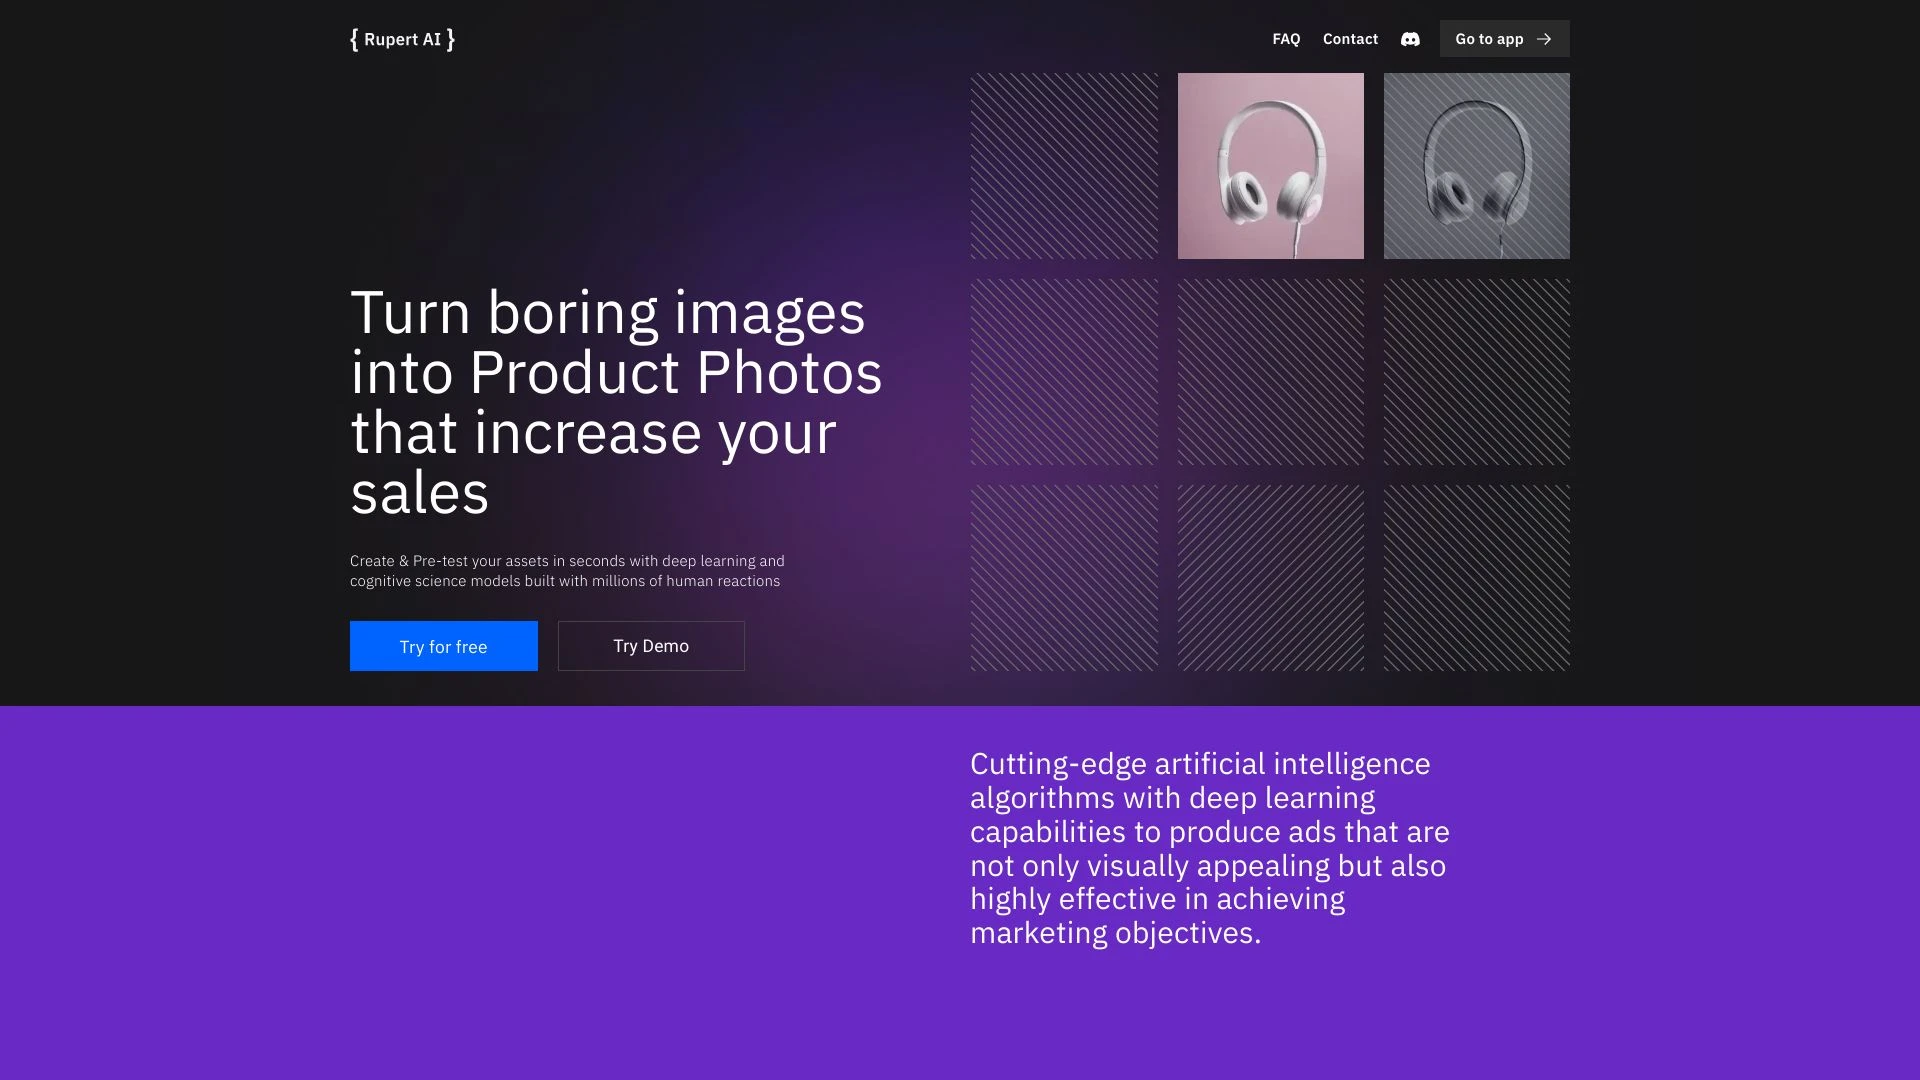Click the middle-right hatched grid tile
This screenshot has height=1080, width=1920.
1476,372
